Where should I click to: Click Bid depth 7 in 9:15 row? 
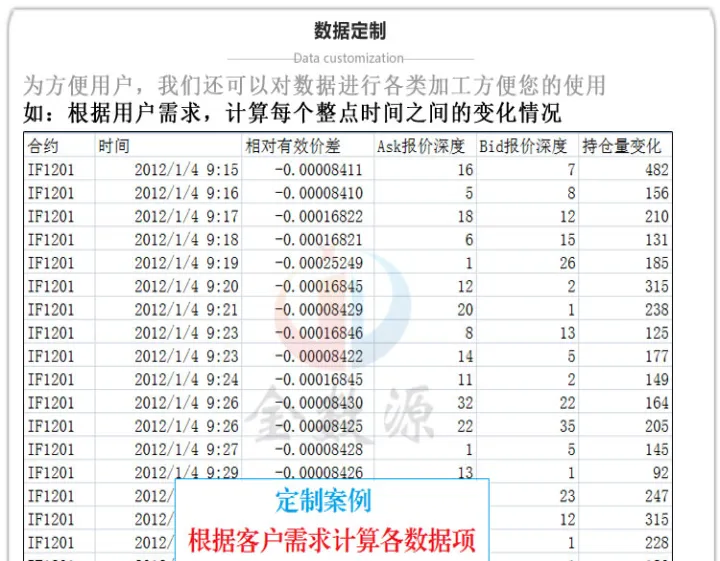(571, 170)
